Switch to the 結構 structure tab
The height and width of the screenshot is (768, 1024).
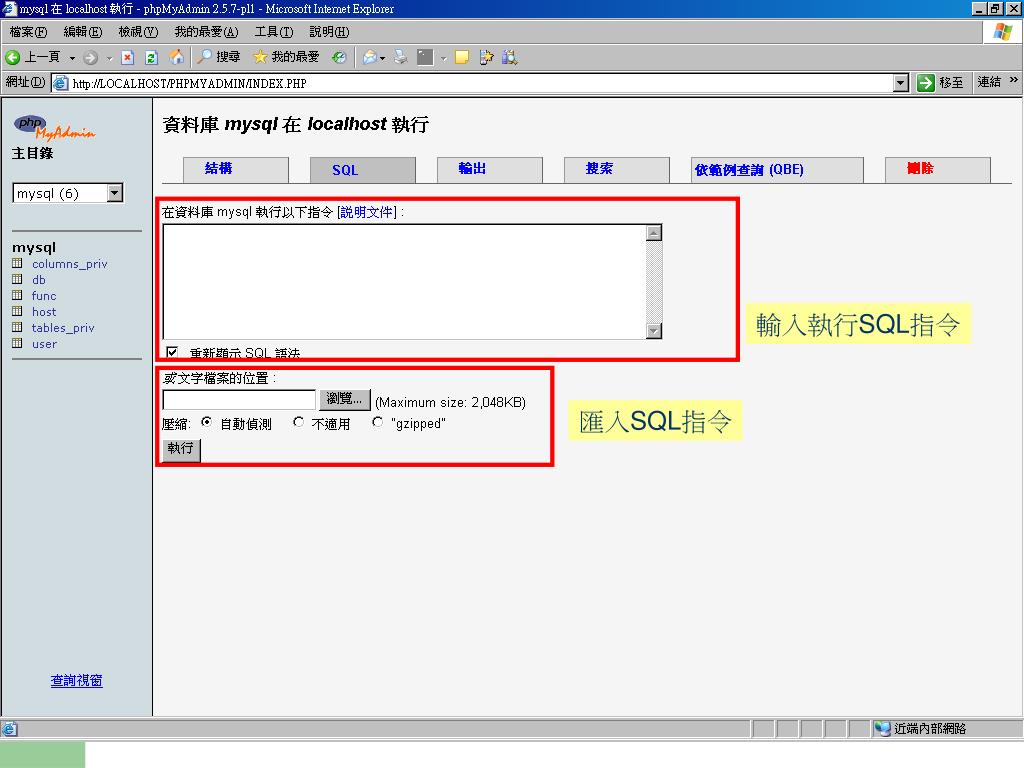236,169
